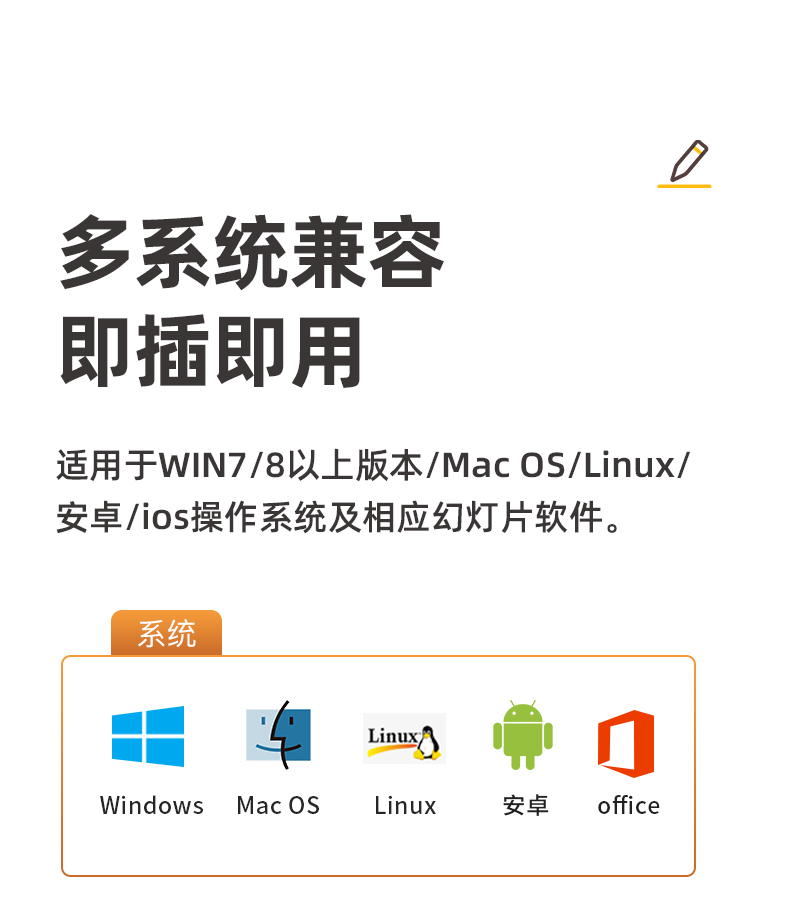This screenshot has width=790, height=911.
Task: Click the orange Office logo icon
Action: point(626,744)
